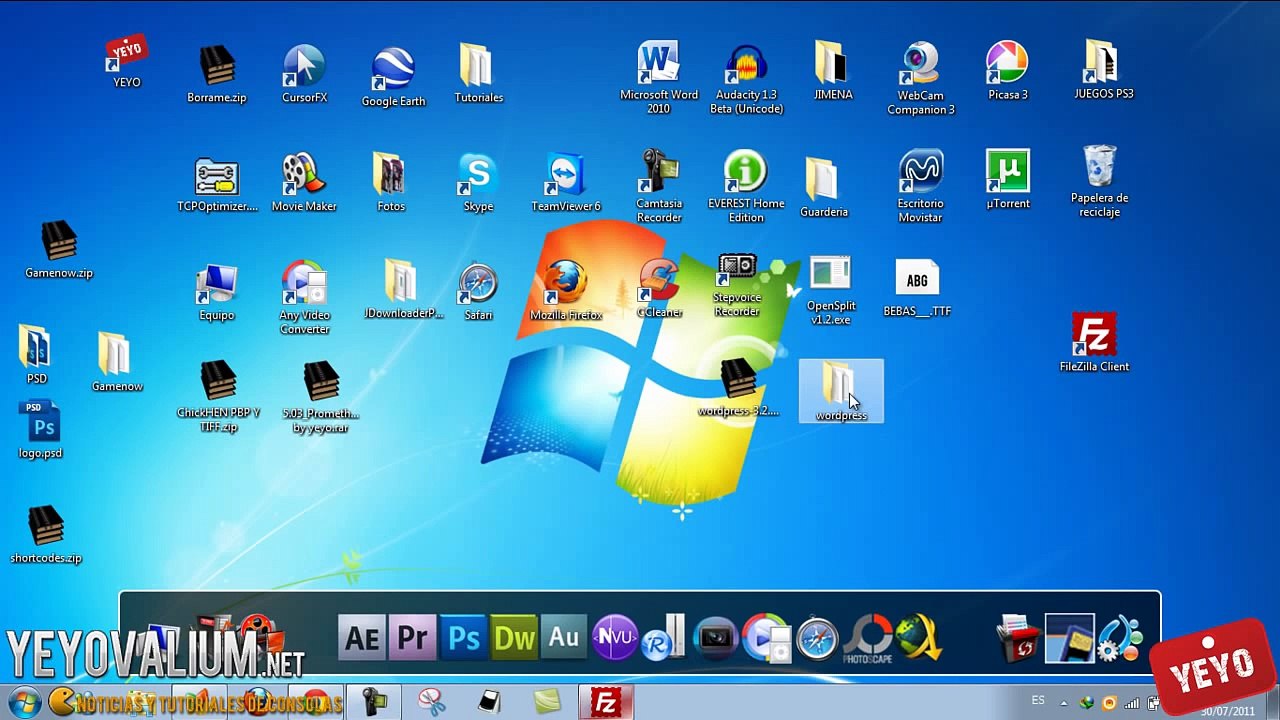Launch FileZilla Client desktop shortcut

click(1094, 343)
